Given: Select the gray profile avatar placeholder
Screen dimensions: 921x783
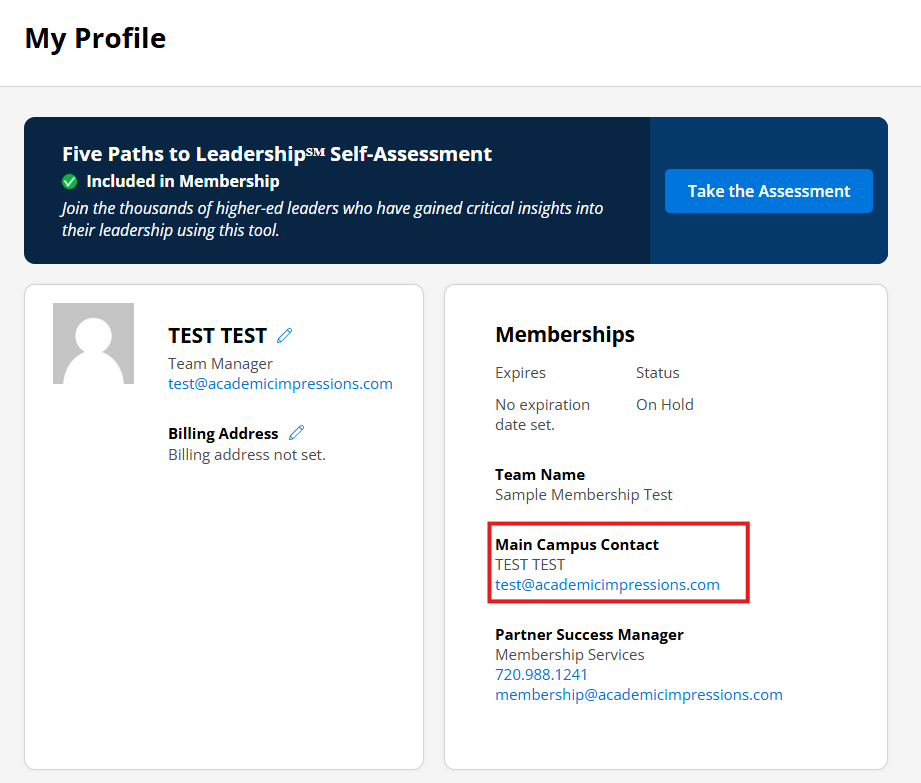Looking at the screenshot, I should (93, 343).
